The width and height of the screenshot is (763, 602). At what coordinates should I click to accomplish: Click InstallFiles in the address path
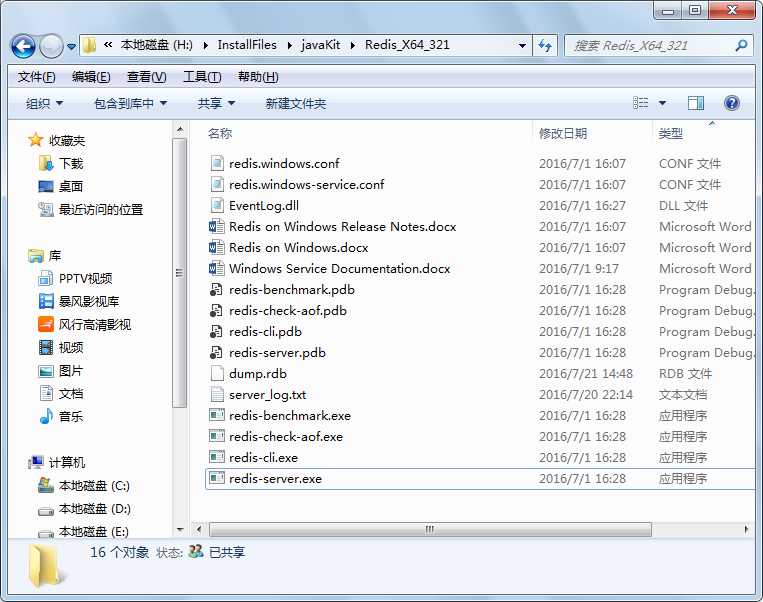(247, 45)
